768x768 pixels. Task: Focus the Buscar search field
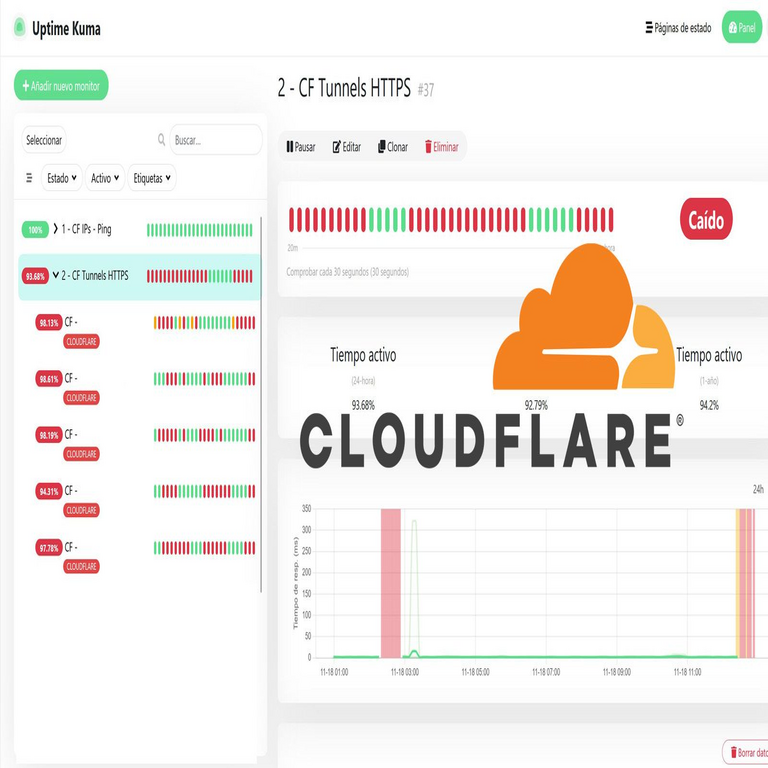pos(216,140)
